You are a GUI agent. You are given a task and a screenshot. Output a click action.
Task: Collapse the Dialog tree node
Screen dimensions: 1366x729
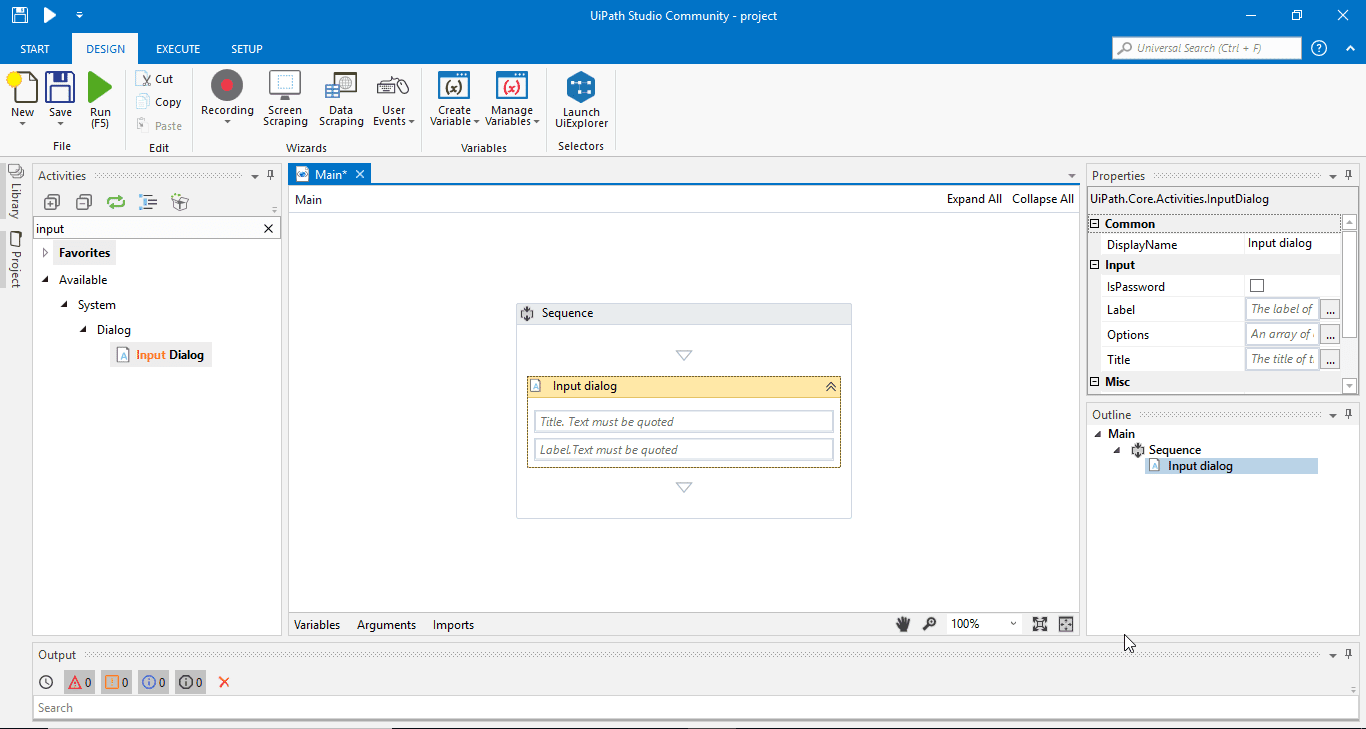point(83,329)
